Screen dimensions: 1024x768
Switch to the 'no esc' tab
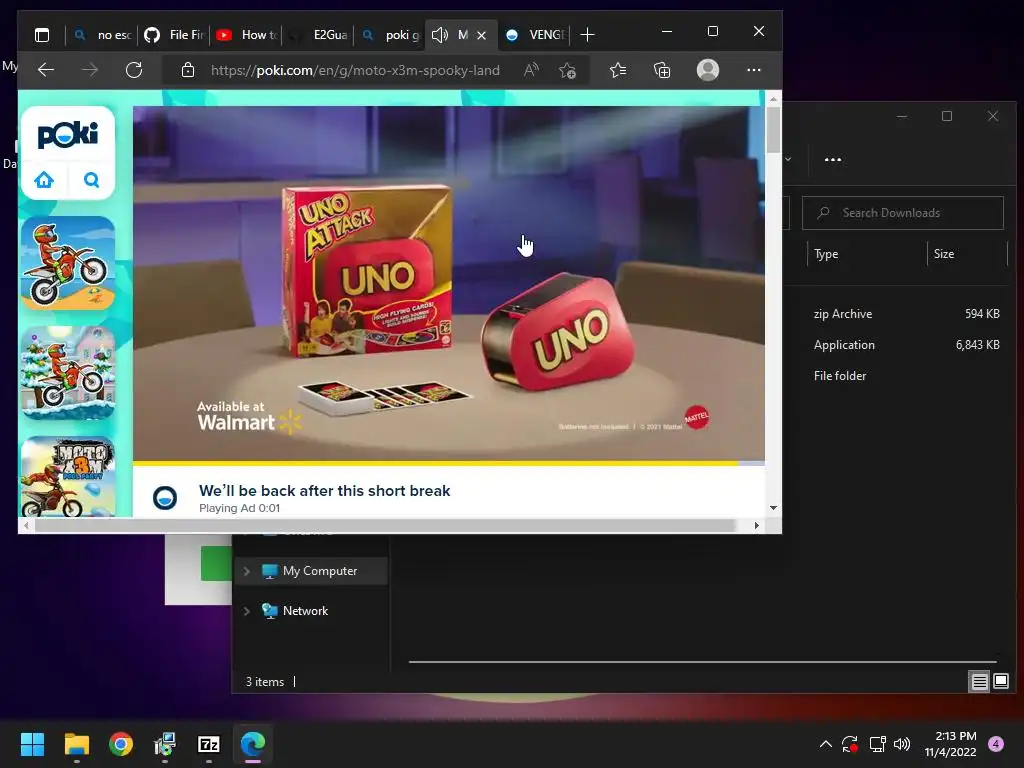[103, 35]
